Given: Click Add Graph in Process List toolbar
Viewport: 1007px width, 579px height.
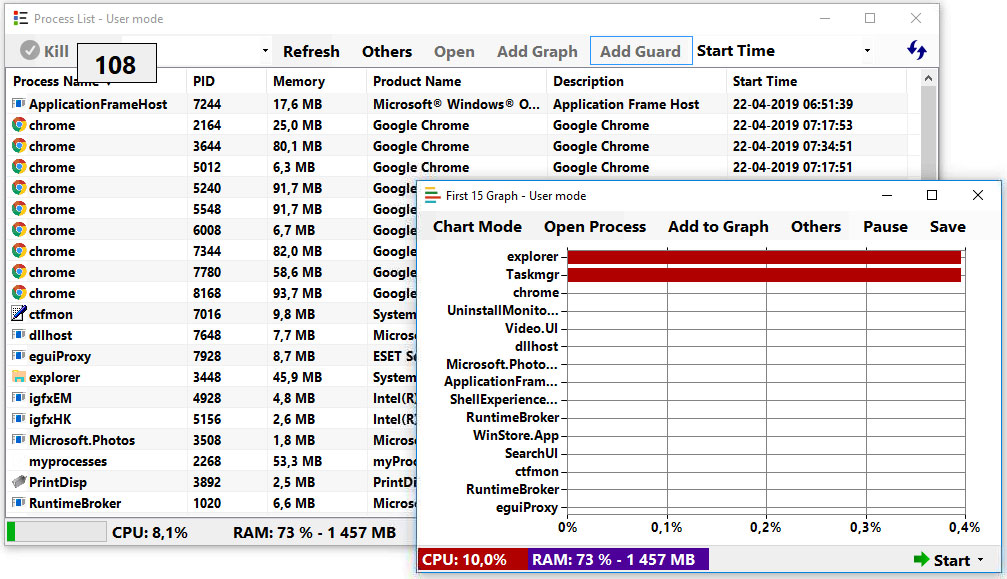Looking at the screenshot, I should pyautogui.click(x=537, y=51).
